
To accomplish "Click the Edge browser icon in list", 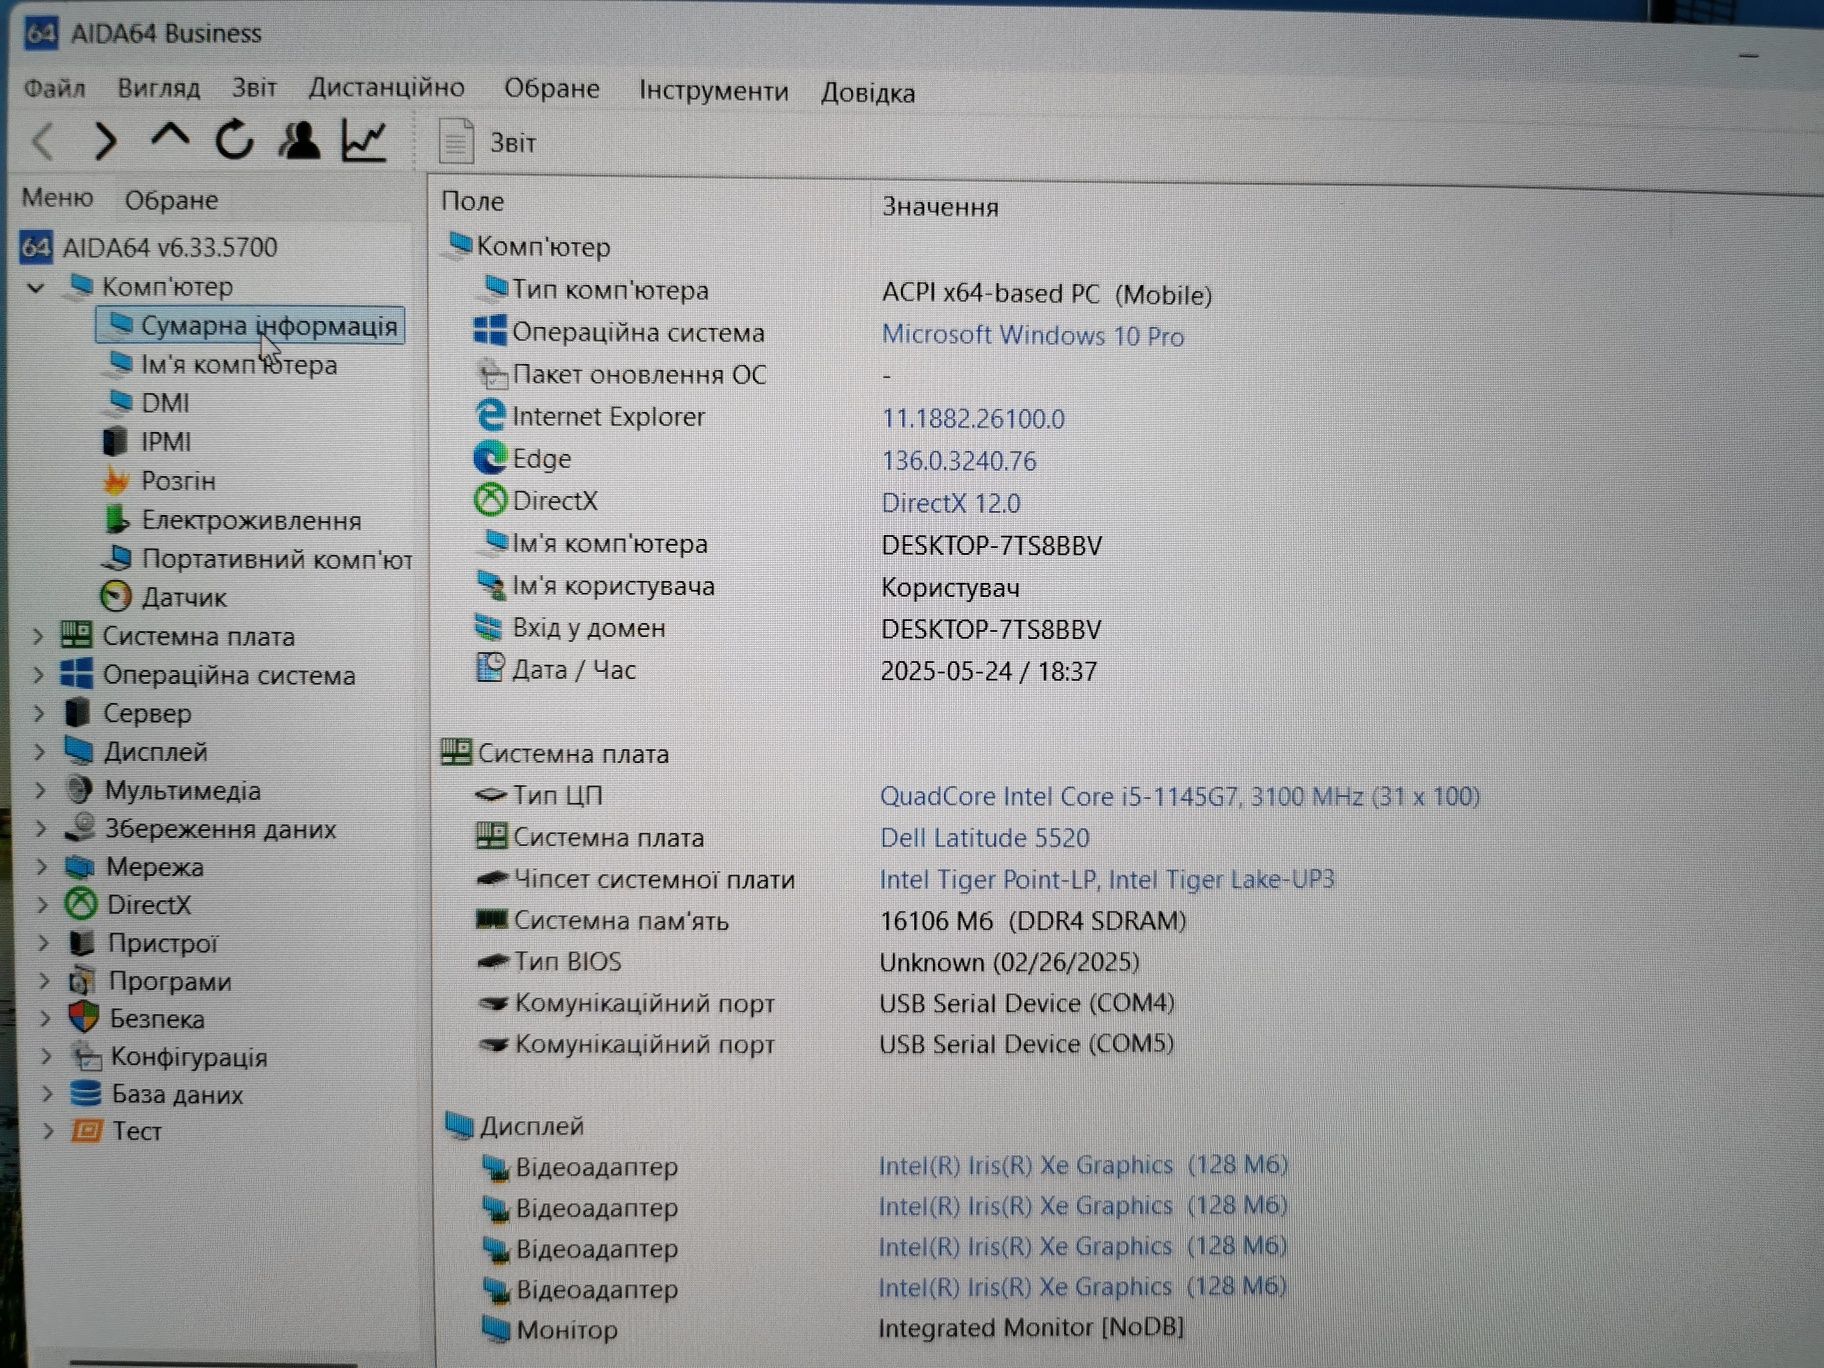I will pos(490,458).
